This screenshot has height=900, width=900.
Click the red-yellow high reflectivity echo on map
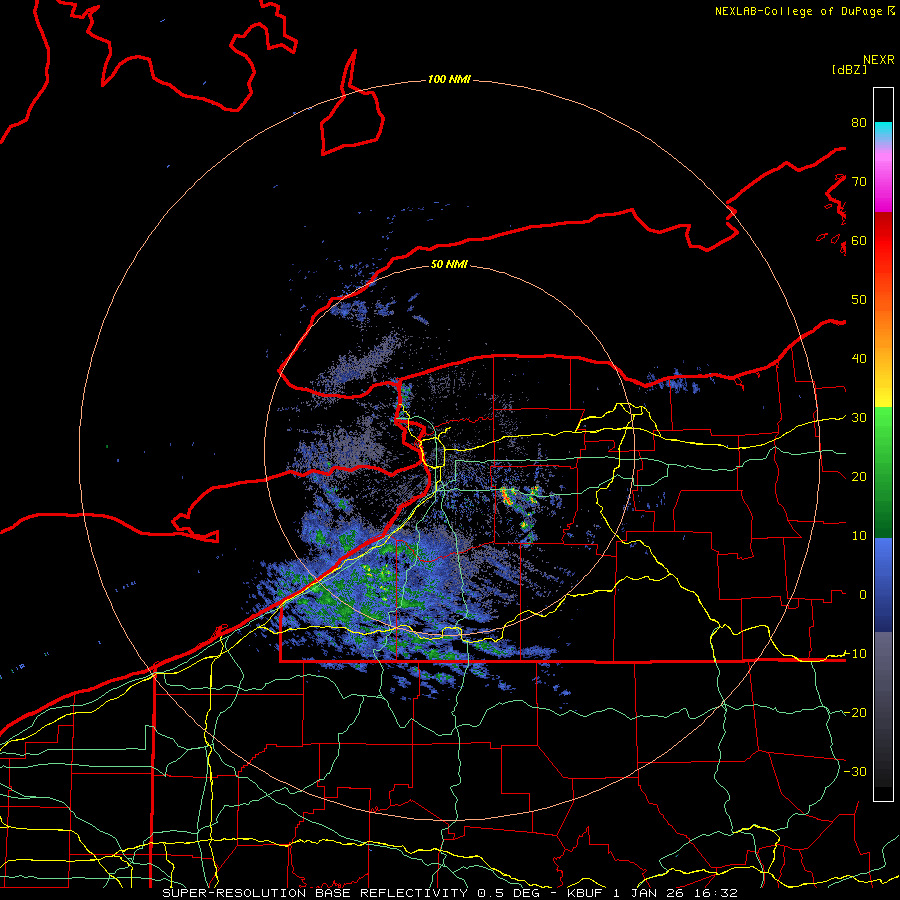507,496
